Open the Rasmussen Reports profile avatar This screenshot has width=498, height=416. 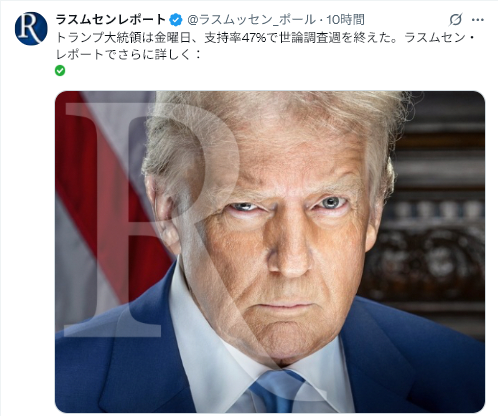(x=31, y=29)
